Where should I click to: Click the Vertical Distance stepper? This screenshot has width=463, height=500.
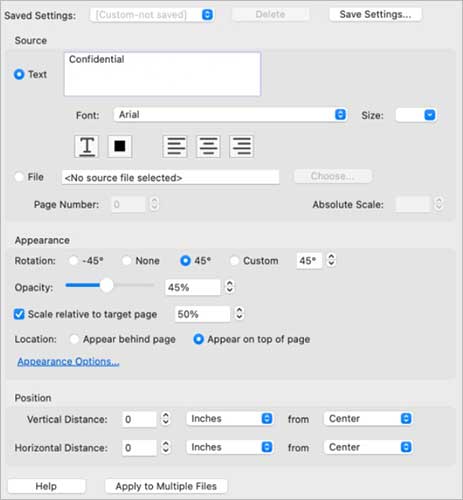166,418
